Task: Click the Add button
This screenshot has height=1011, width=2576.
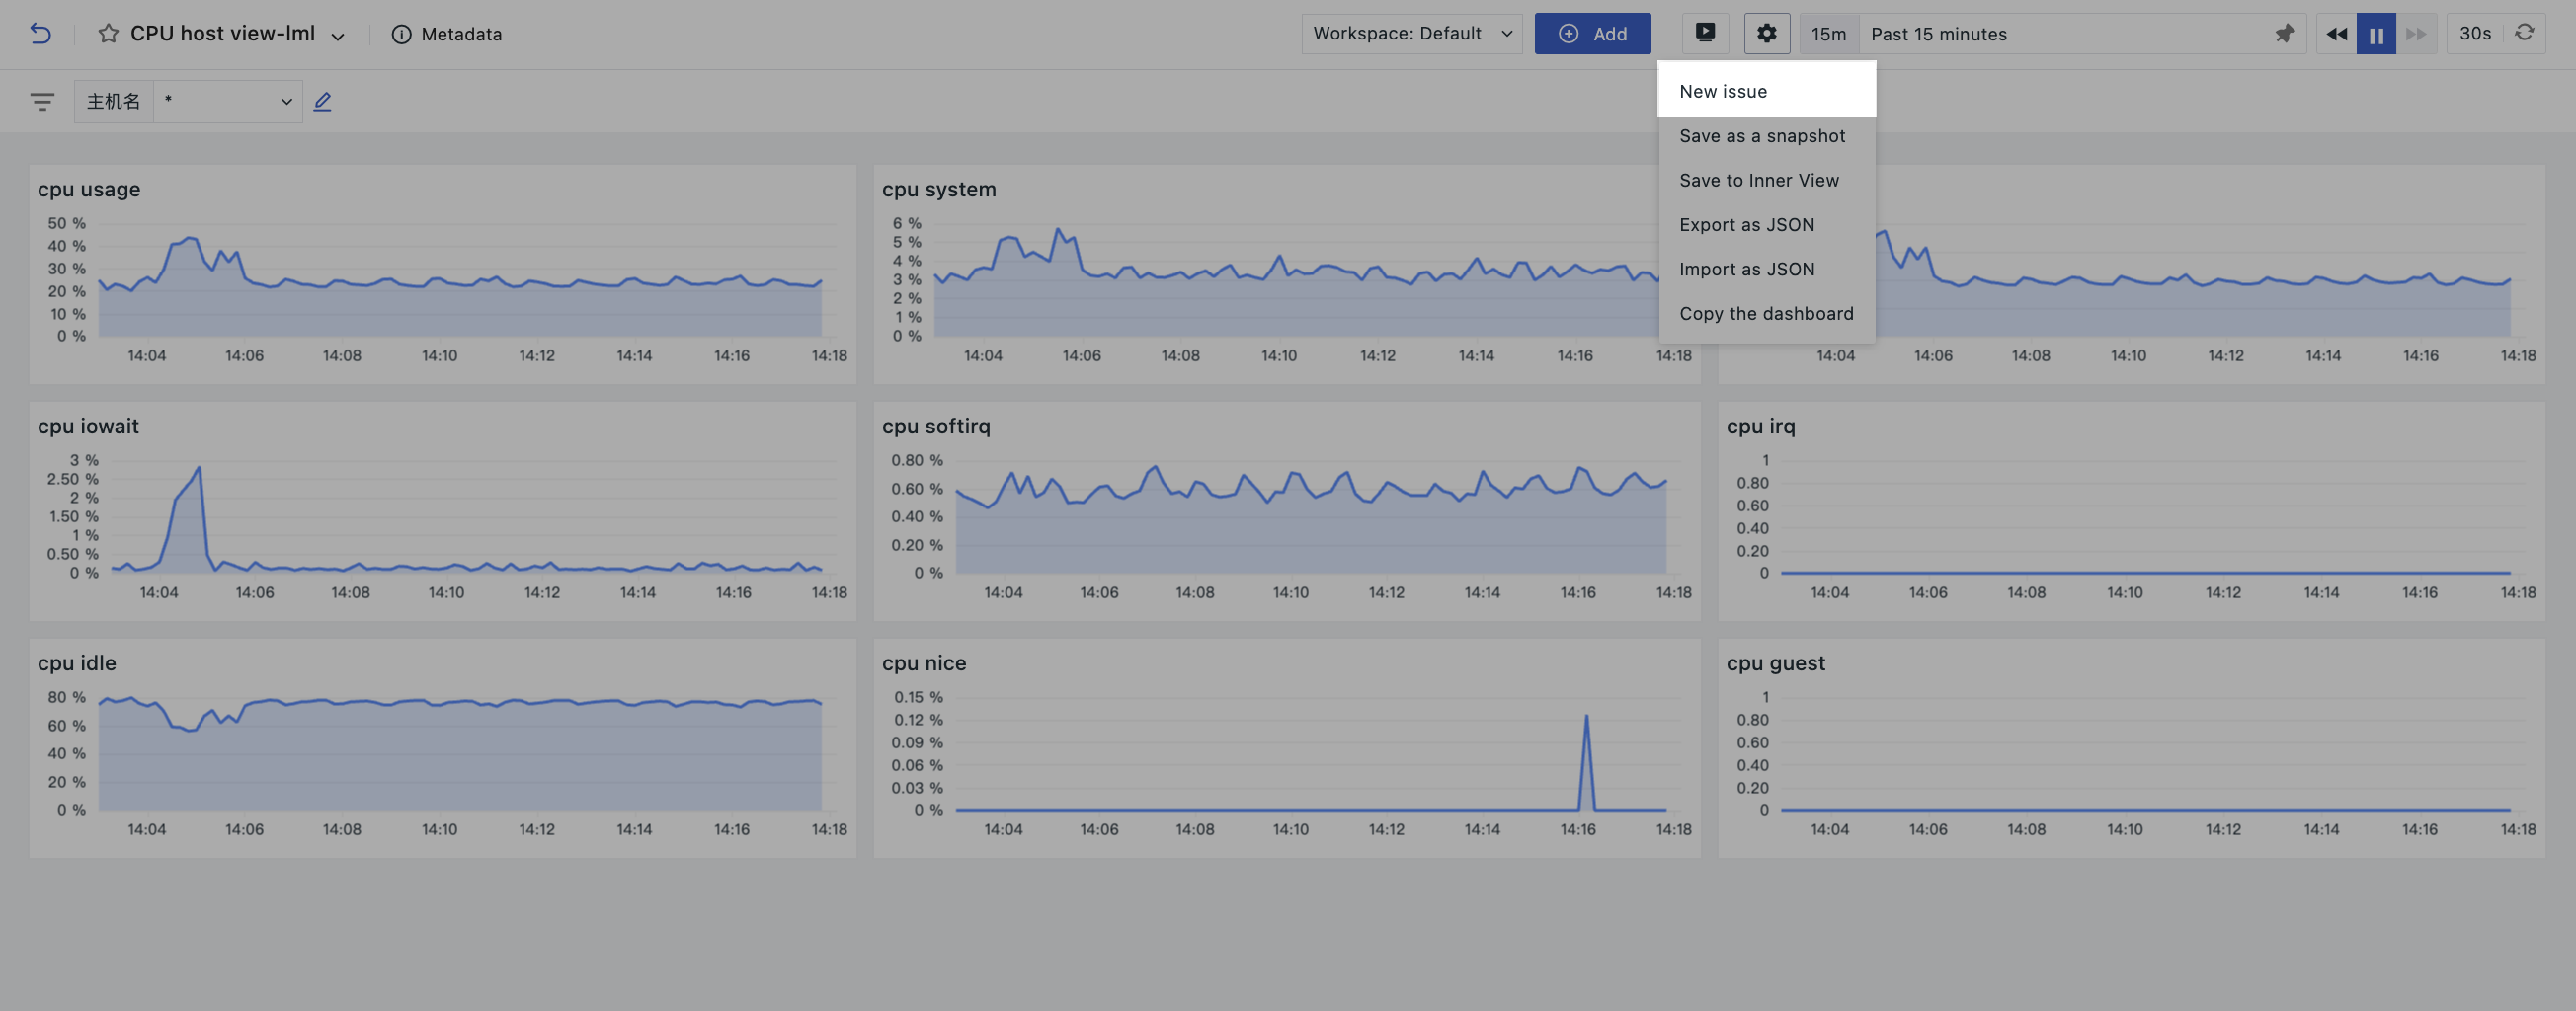Action: click(1592, 34)
